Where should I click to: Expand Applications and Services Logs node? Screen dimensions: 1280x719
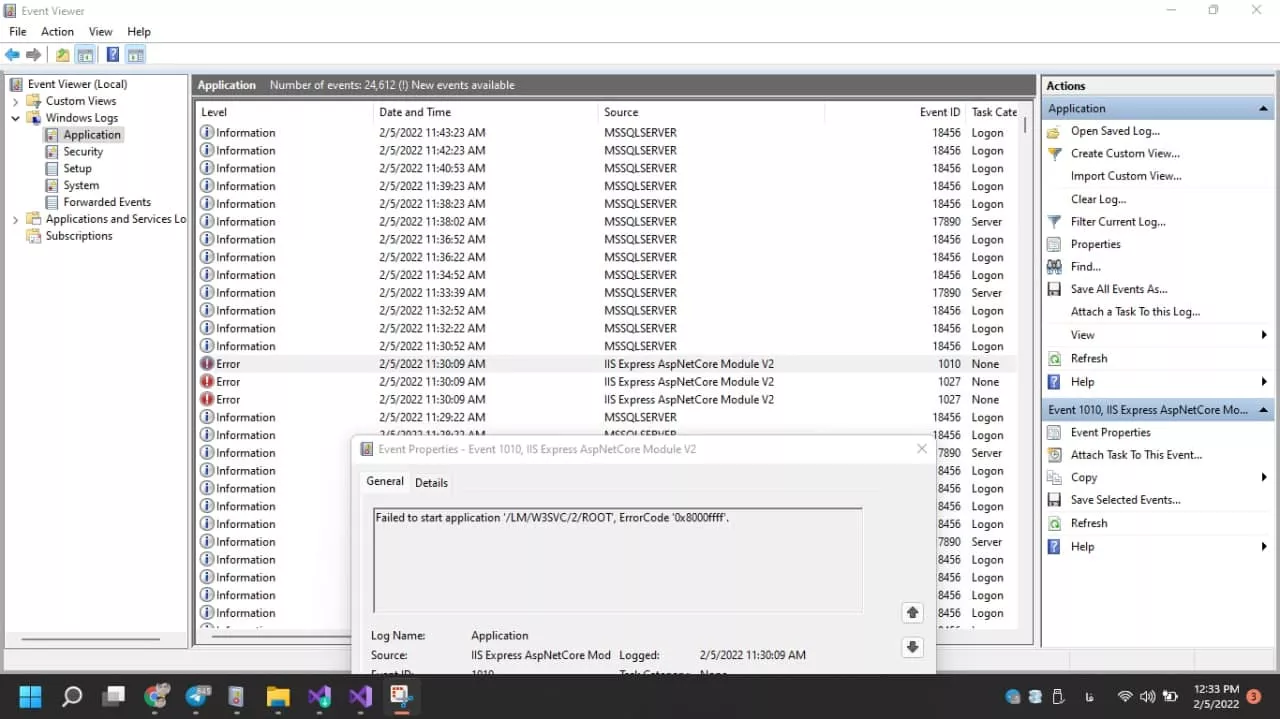15,220
